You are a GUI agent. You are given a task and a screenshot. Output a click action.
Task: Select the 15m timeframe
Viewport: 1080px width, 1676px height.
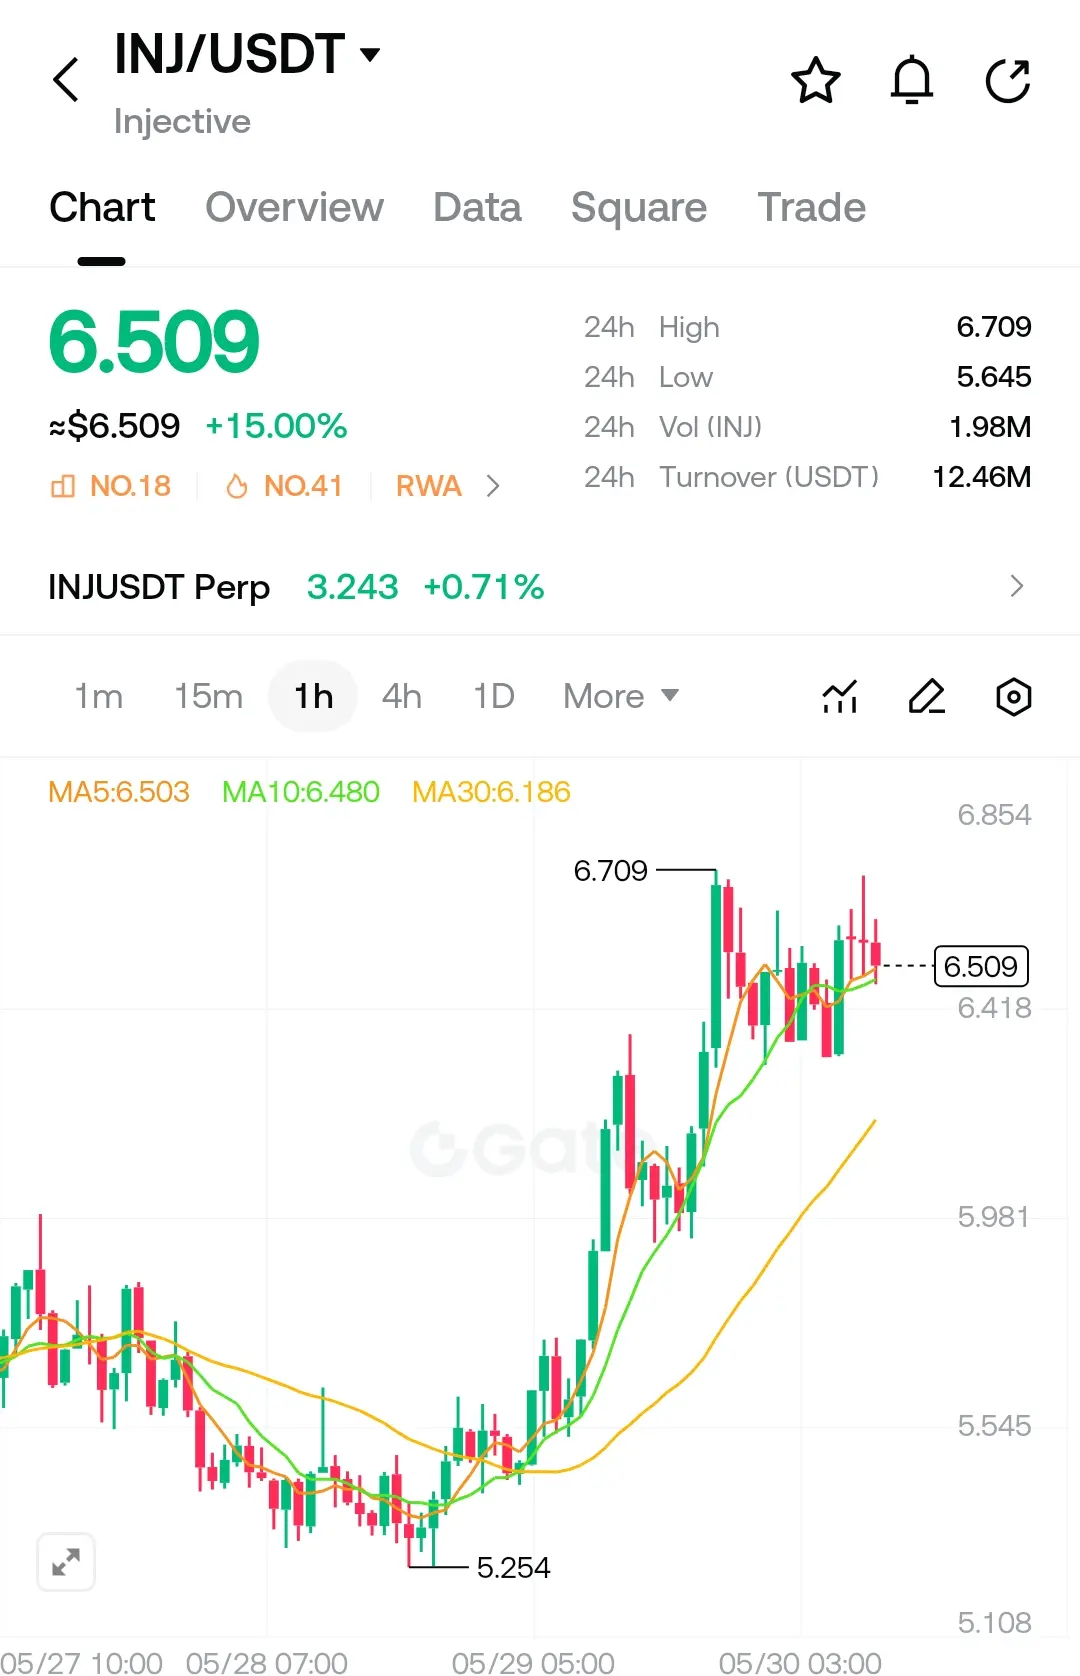click(208, 696)
